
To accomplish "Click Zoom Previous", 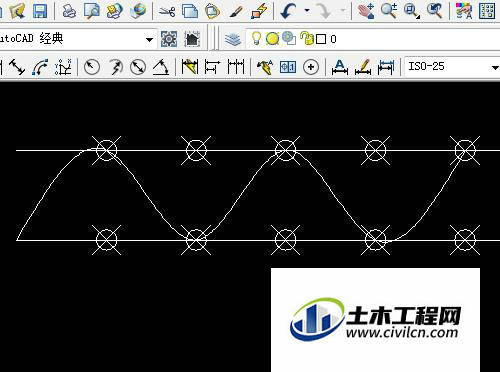I will [x=434, y=11].
